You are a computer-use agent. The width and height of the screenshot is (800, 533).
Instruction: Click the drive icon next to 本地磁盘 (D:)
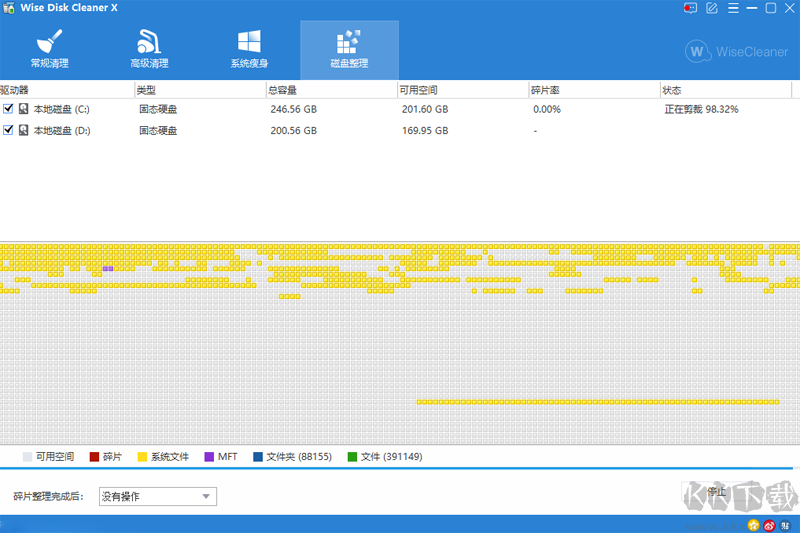point(23,130)
